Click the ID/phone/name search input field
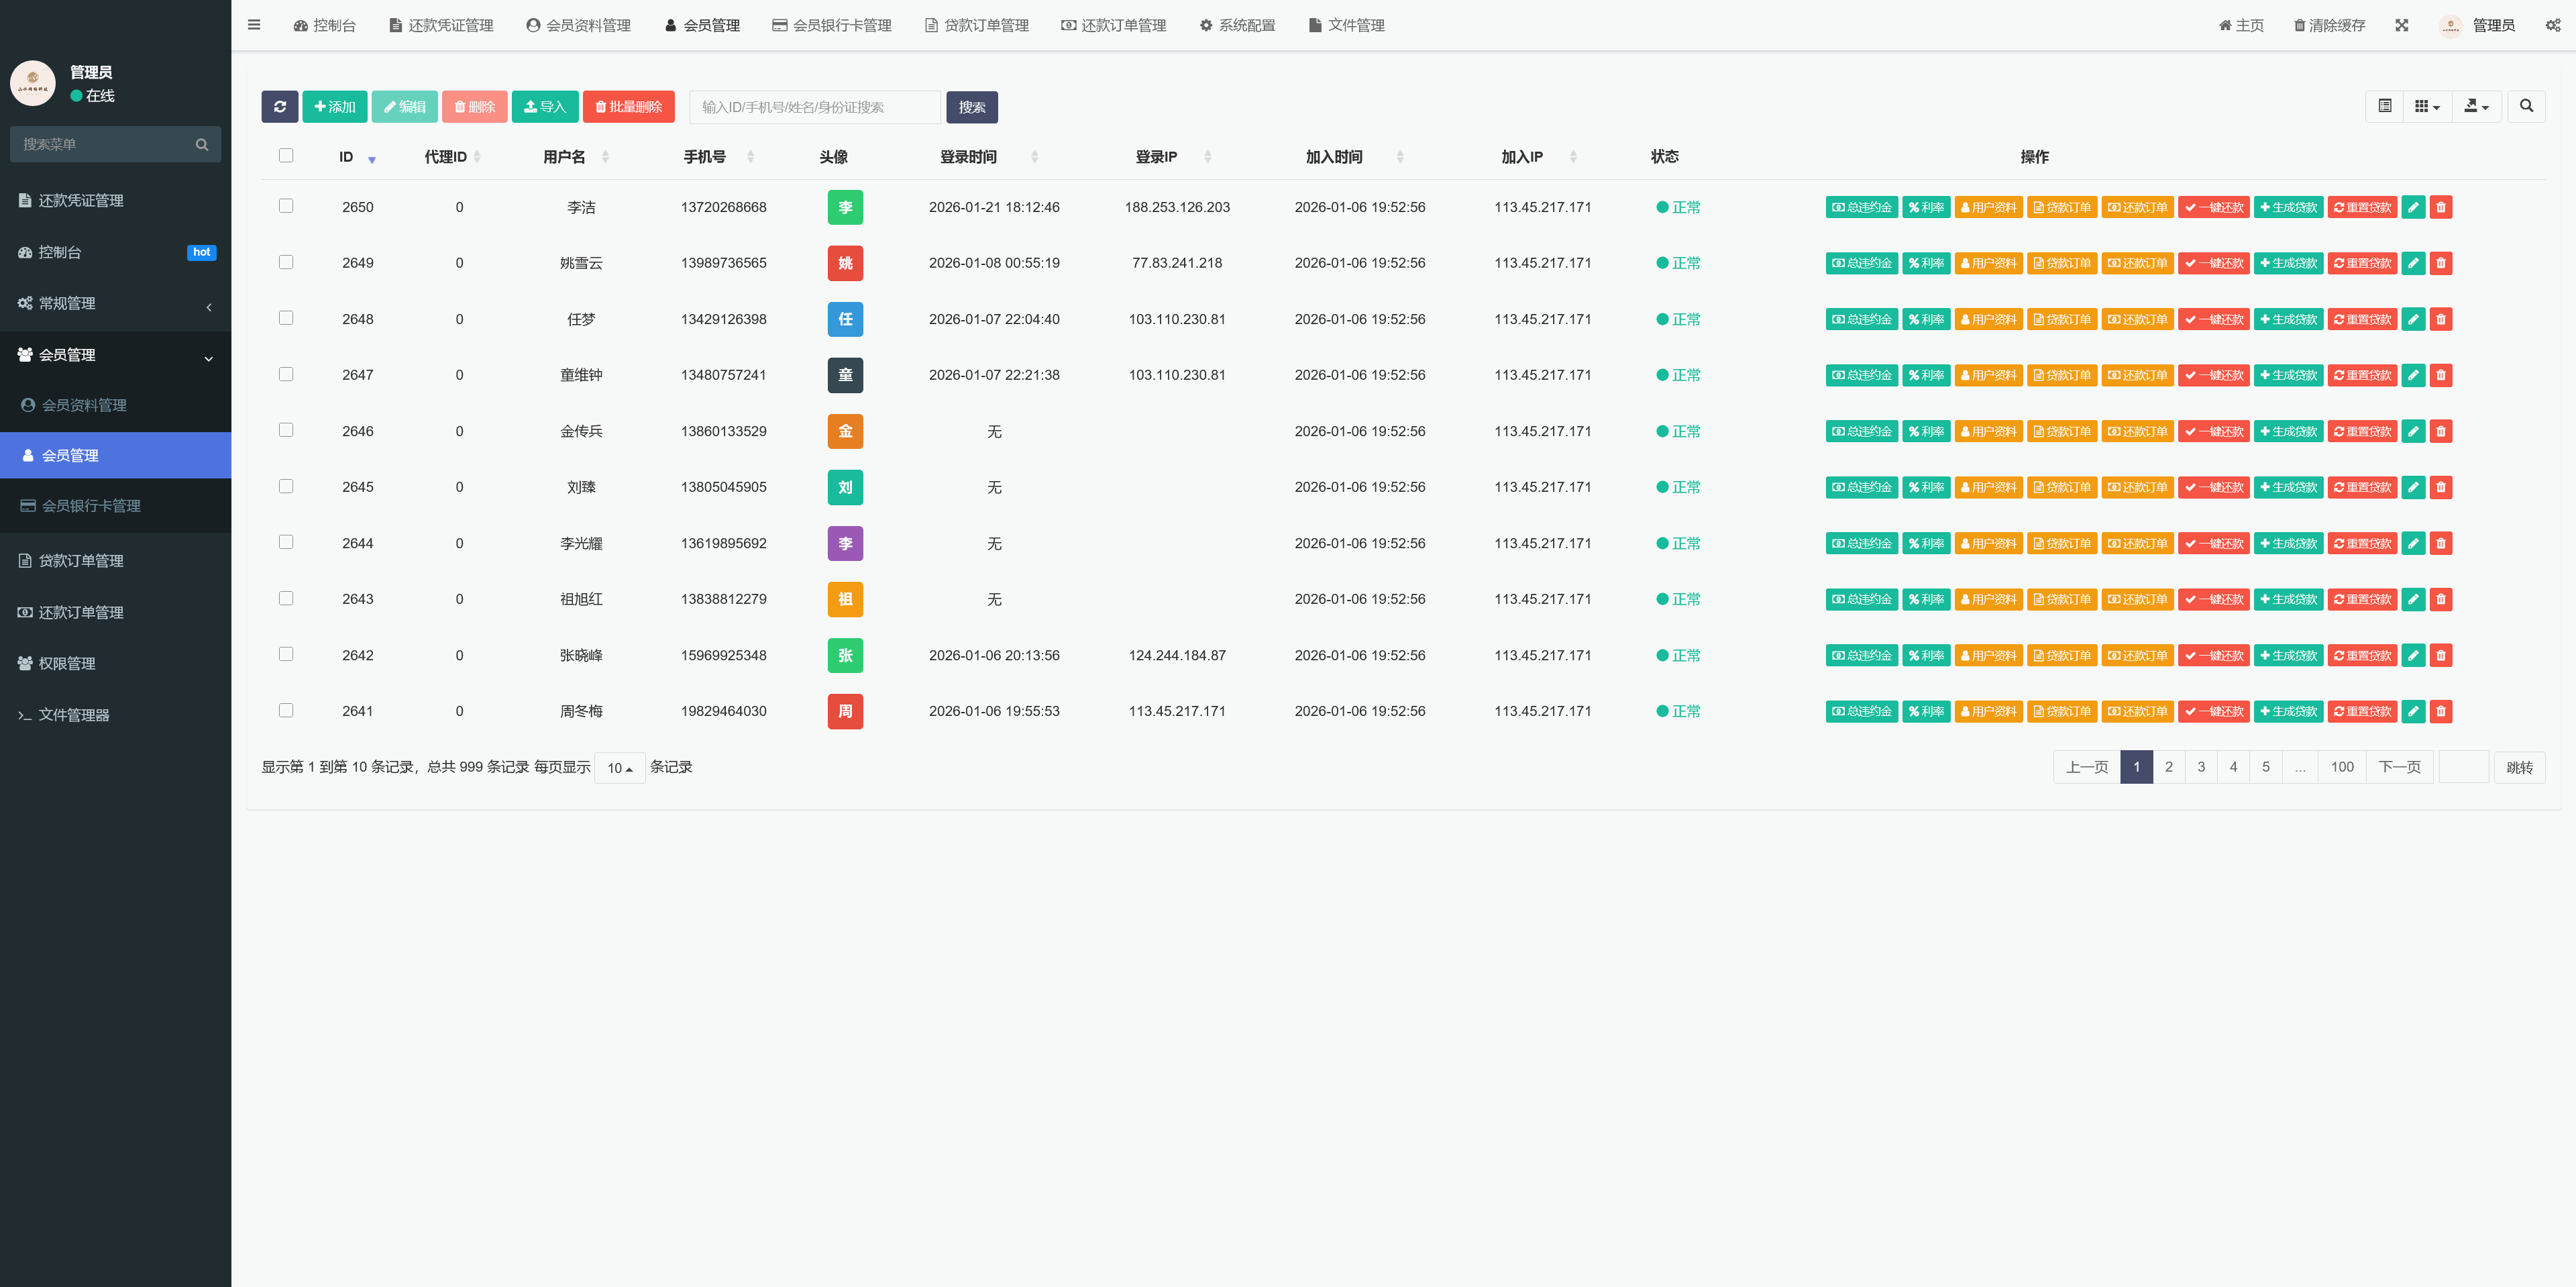This screenshot has height=1287, width=2576. (x=814, y=107)
